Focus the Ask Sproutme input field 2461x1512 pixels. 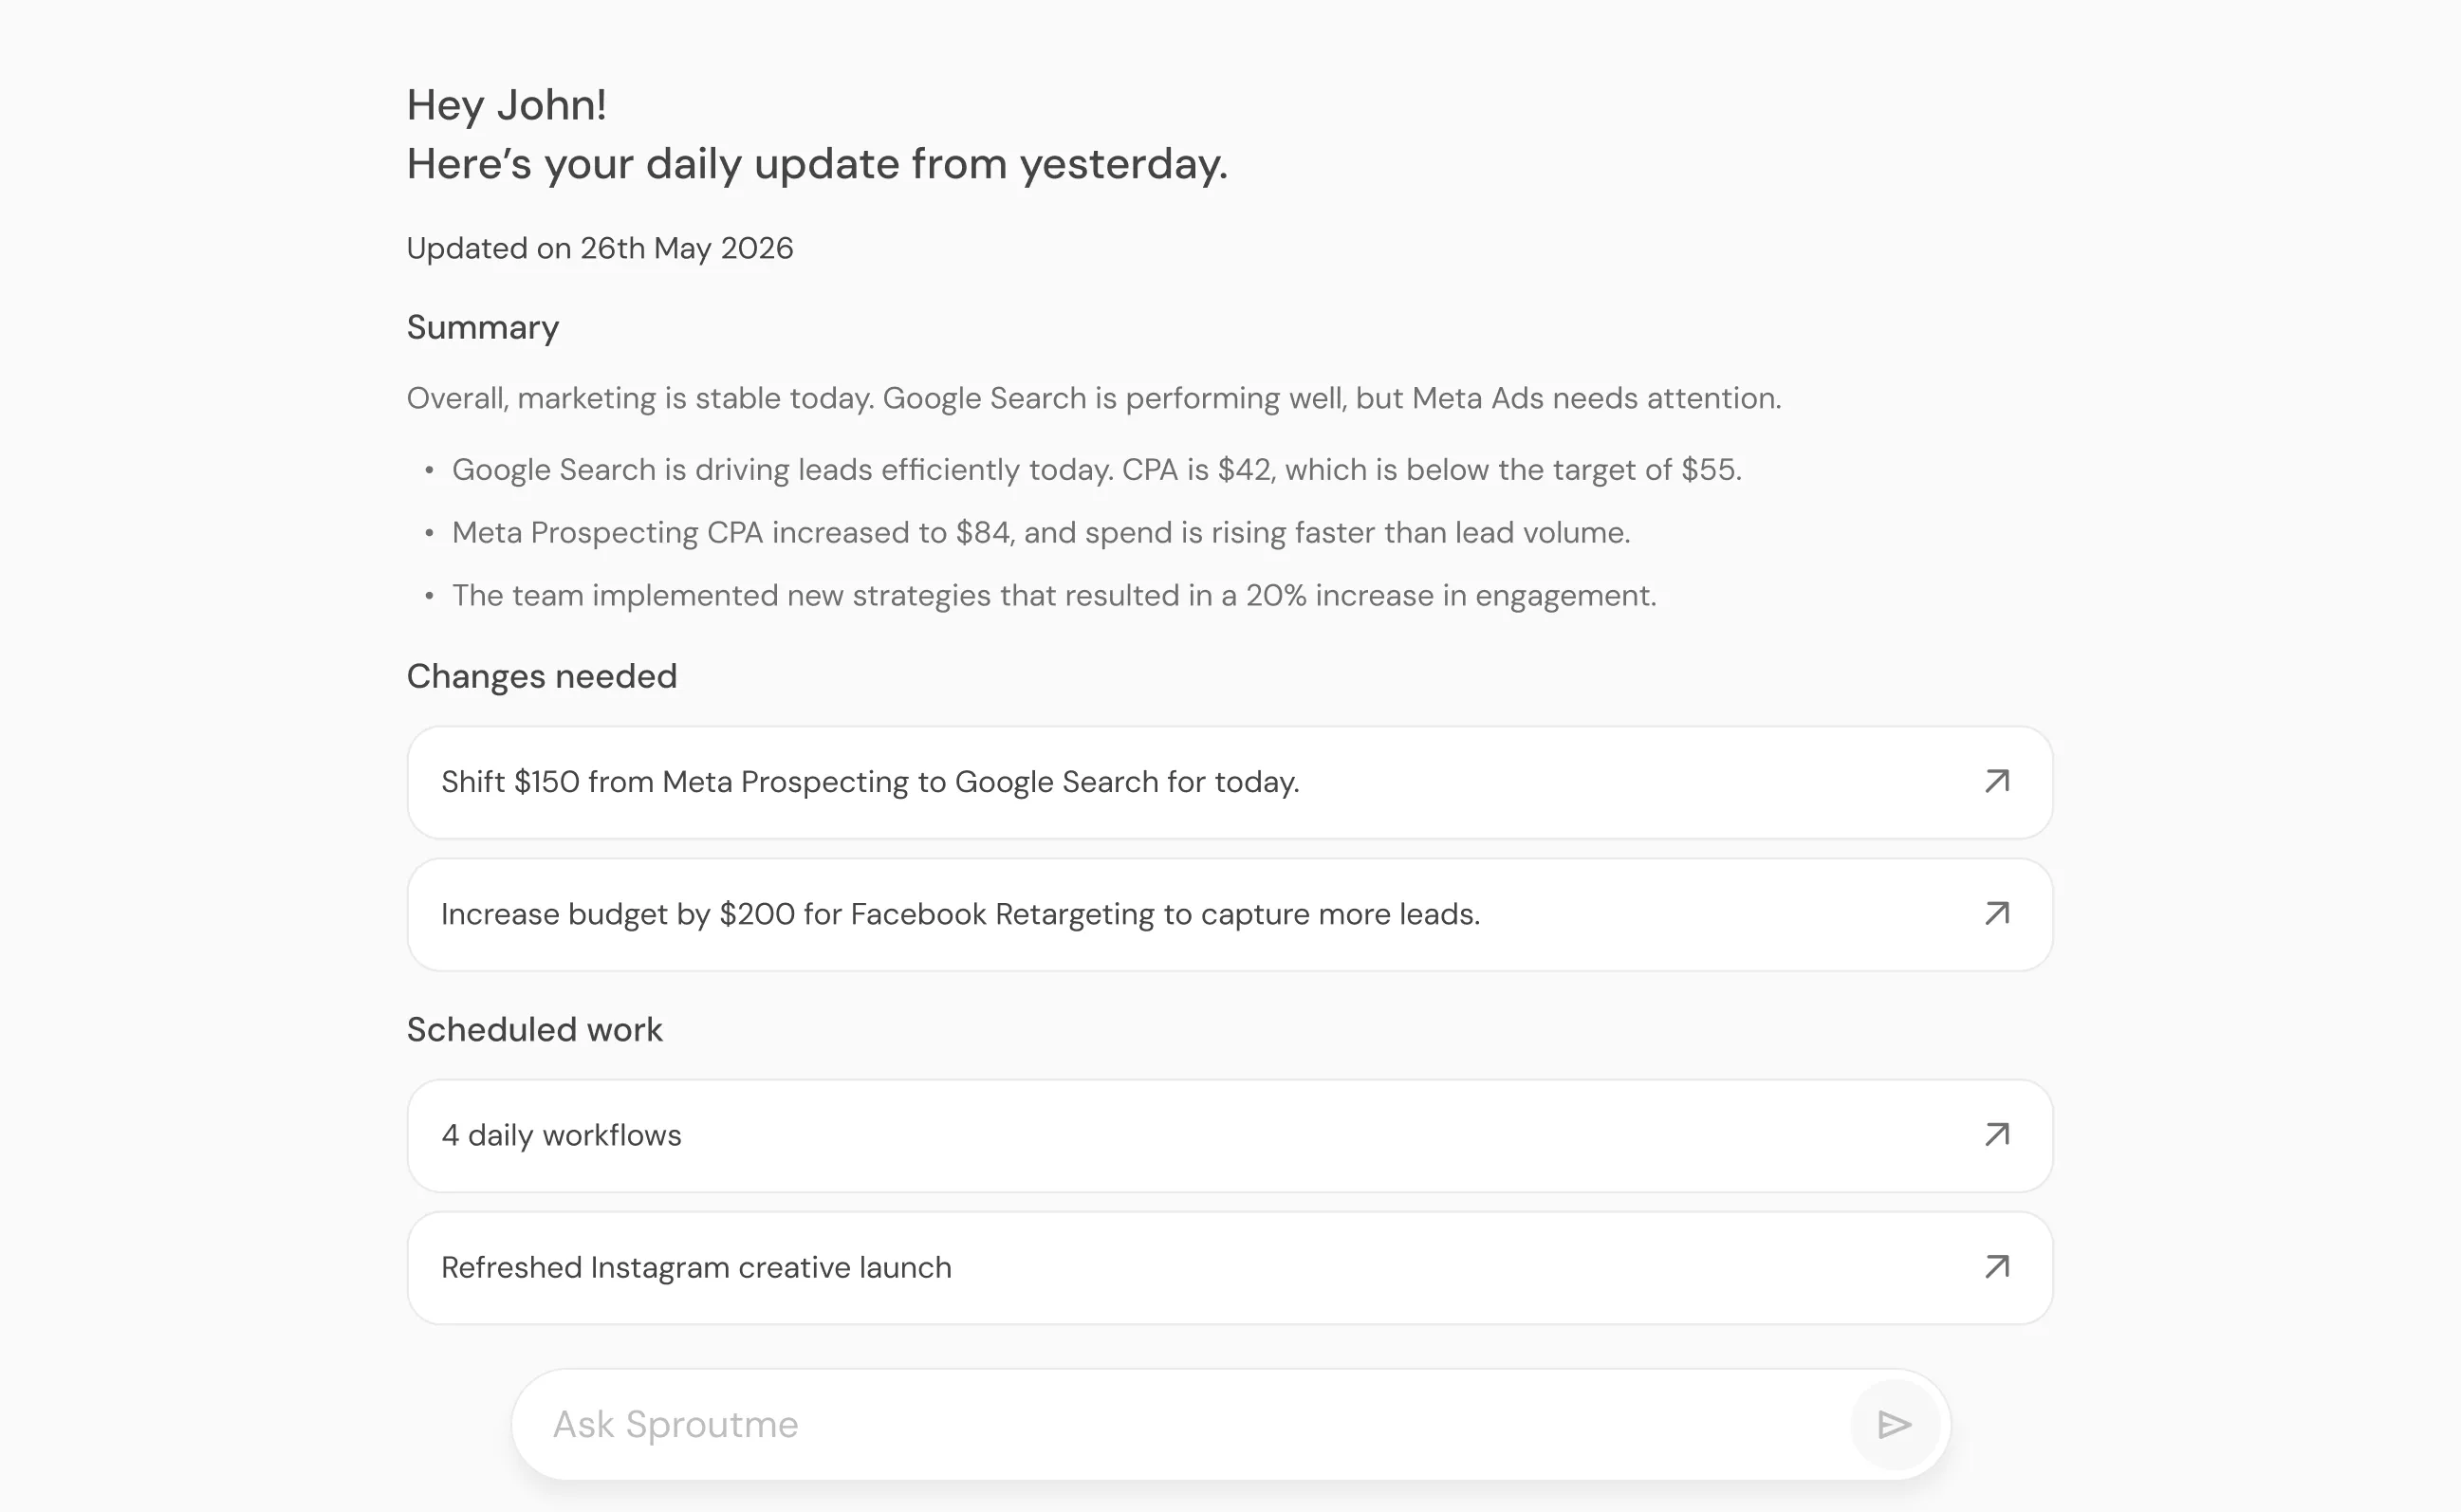[1180, 1424]
